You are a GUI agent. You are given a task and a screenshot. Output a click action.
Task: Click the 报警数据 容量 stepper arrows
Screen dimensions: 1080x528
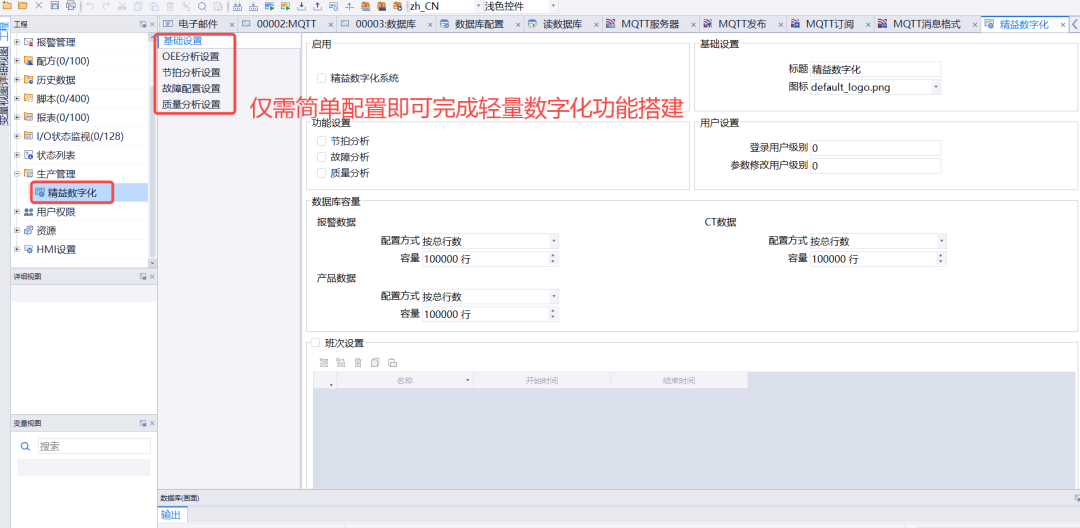pyautogui.click(x=554, y=259)
